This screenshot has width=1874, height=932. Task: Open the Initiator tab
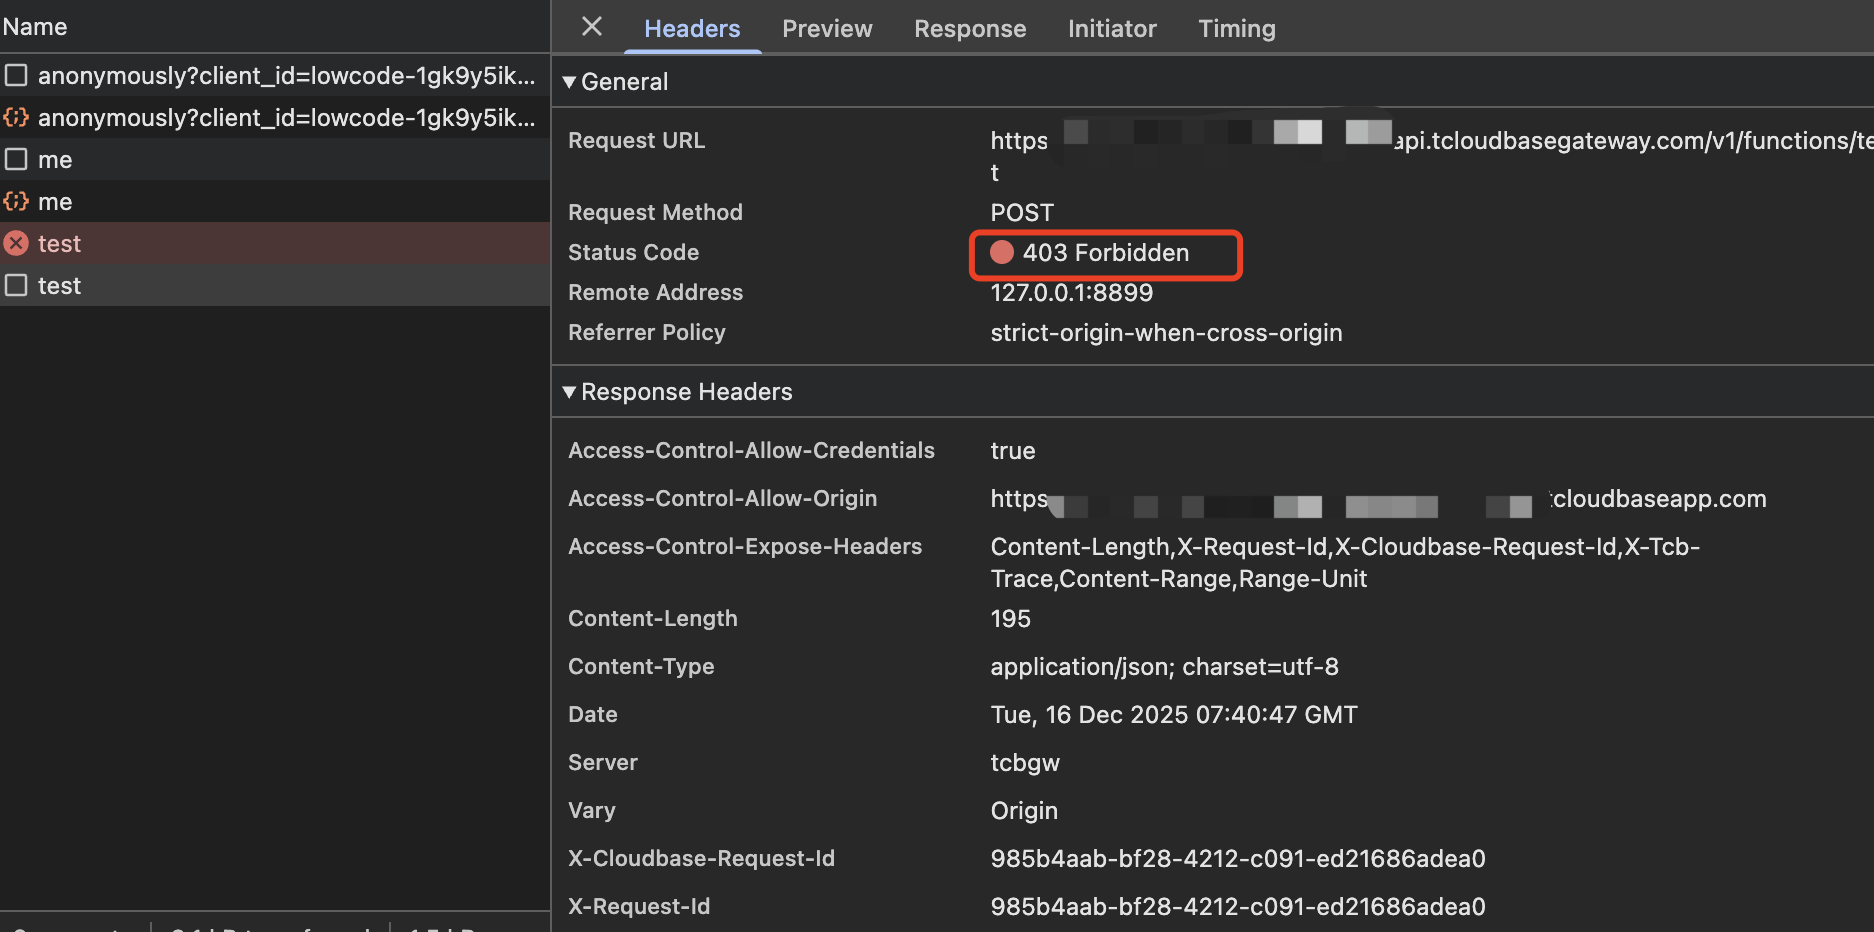click(x=1112, y=29)
